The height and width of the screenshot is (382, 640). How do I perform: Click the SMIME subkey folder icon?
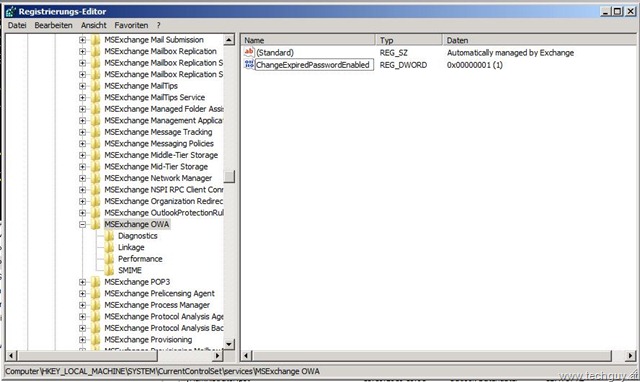[109, 271]
